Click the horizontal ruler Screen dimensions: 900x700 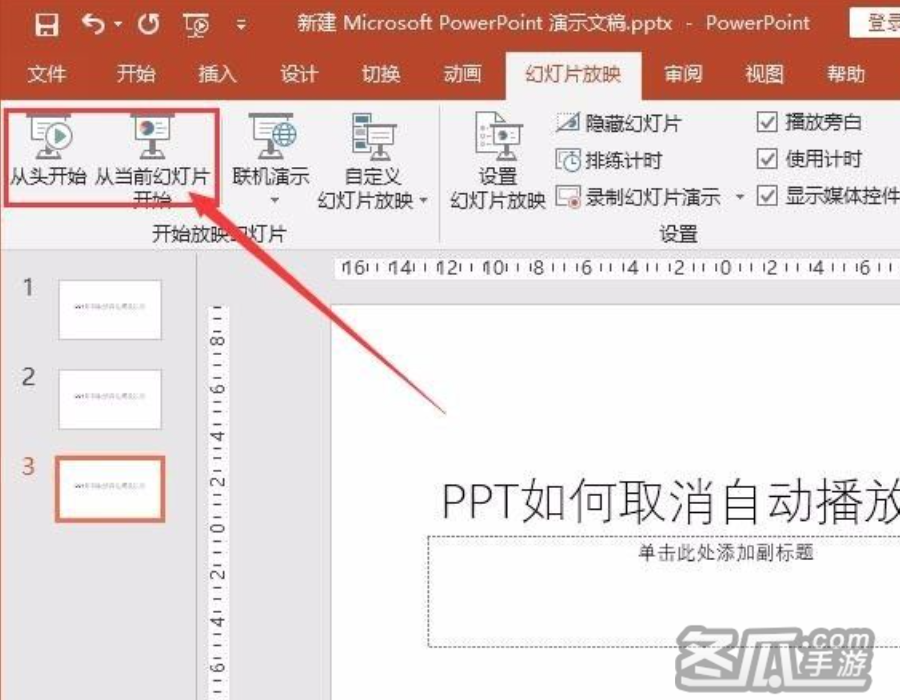[617, 267]
